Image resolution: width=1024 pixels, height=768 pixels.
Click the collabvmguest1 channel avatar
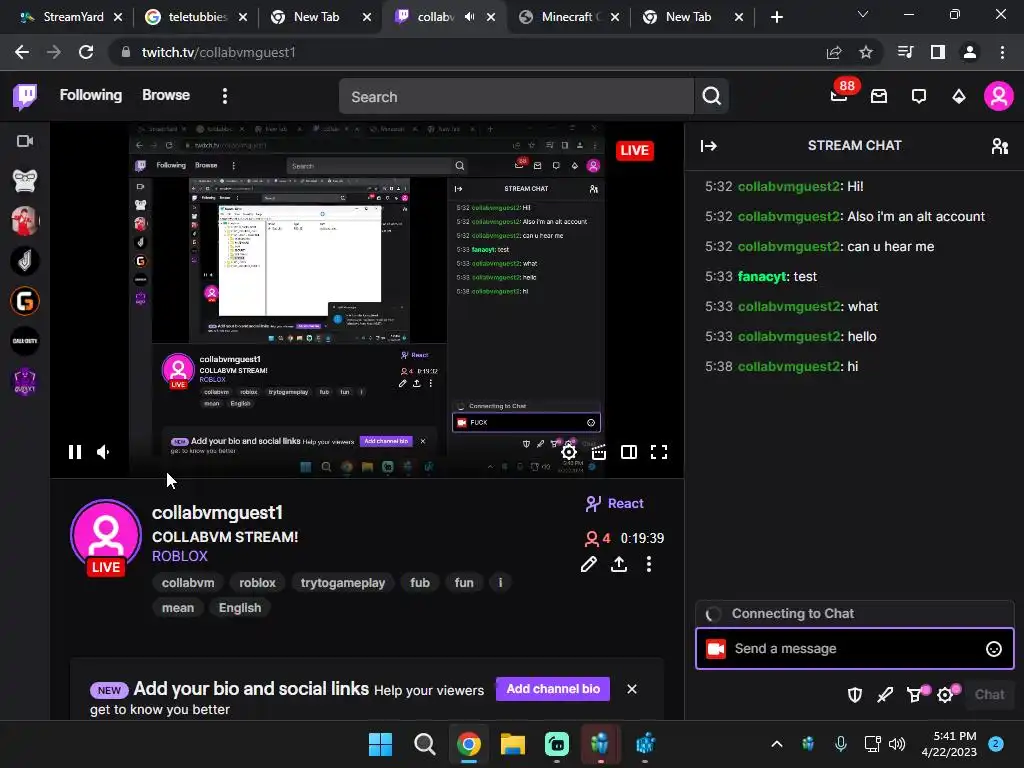coord(106,537)
